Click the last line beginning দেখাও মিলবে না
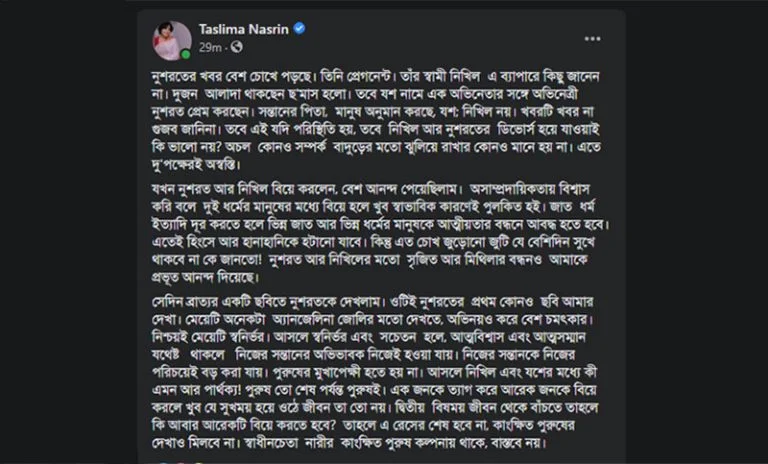Viewport: 768px width, 464px height. pyautogui.click(x=348, y=443)
